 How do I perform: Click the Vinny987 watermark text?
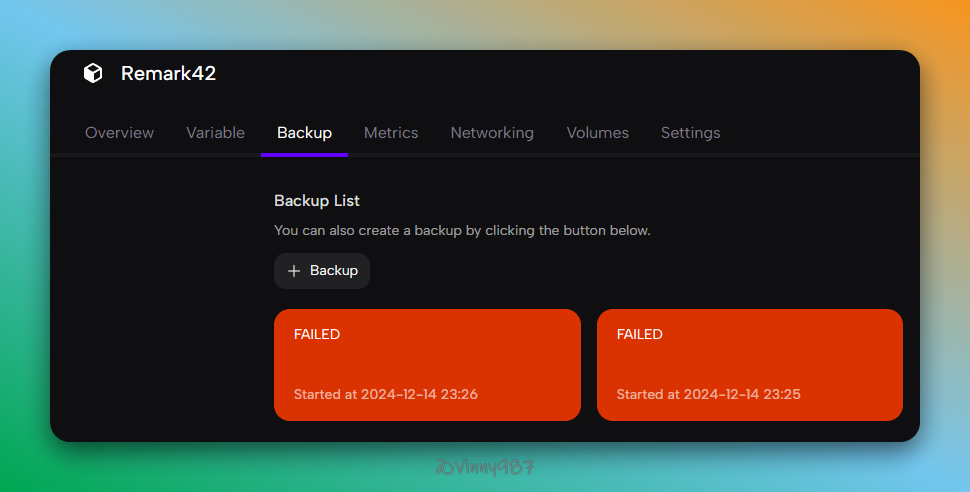(x=485, y=467)
